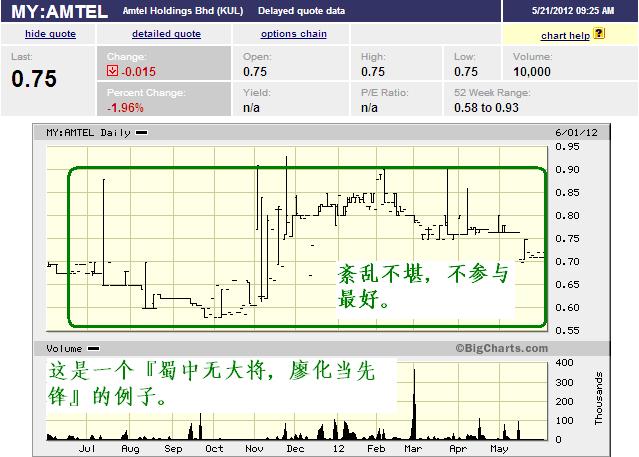Click the 'Thousands' volume axis label
Viewport: 639px width, 457px height.
click(x=599, y=398)
